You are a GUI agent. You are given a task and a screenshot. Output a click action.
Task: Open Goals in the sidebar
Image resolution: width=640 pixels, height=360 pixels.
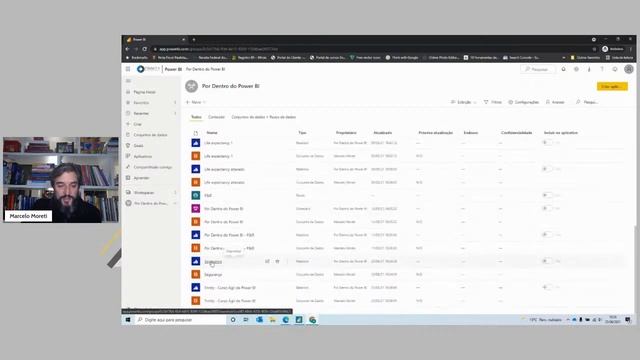pos(138,146)
